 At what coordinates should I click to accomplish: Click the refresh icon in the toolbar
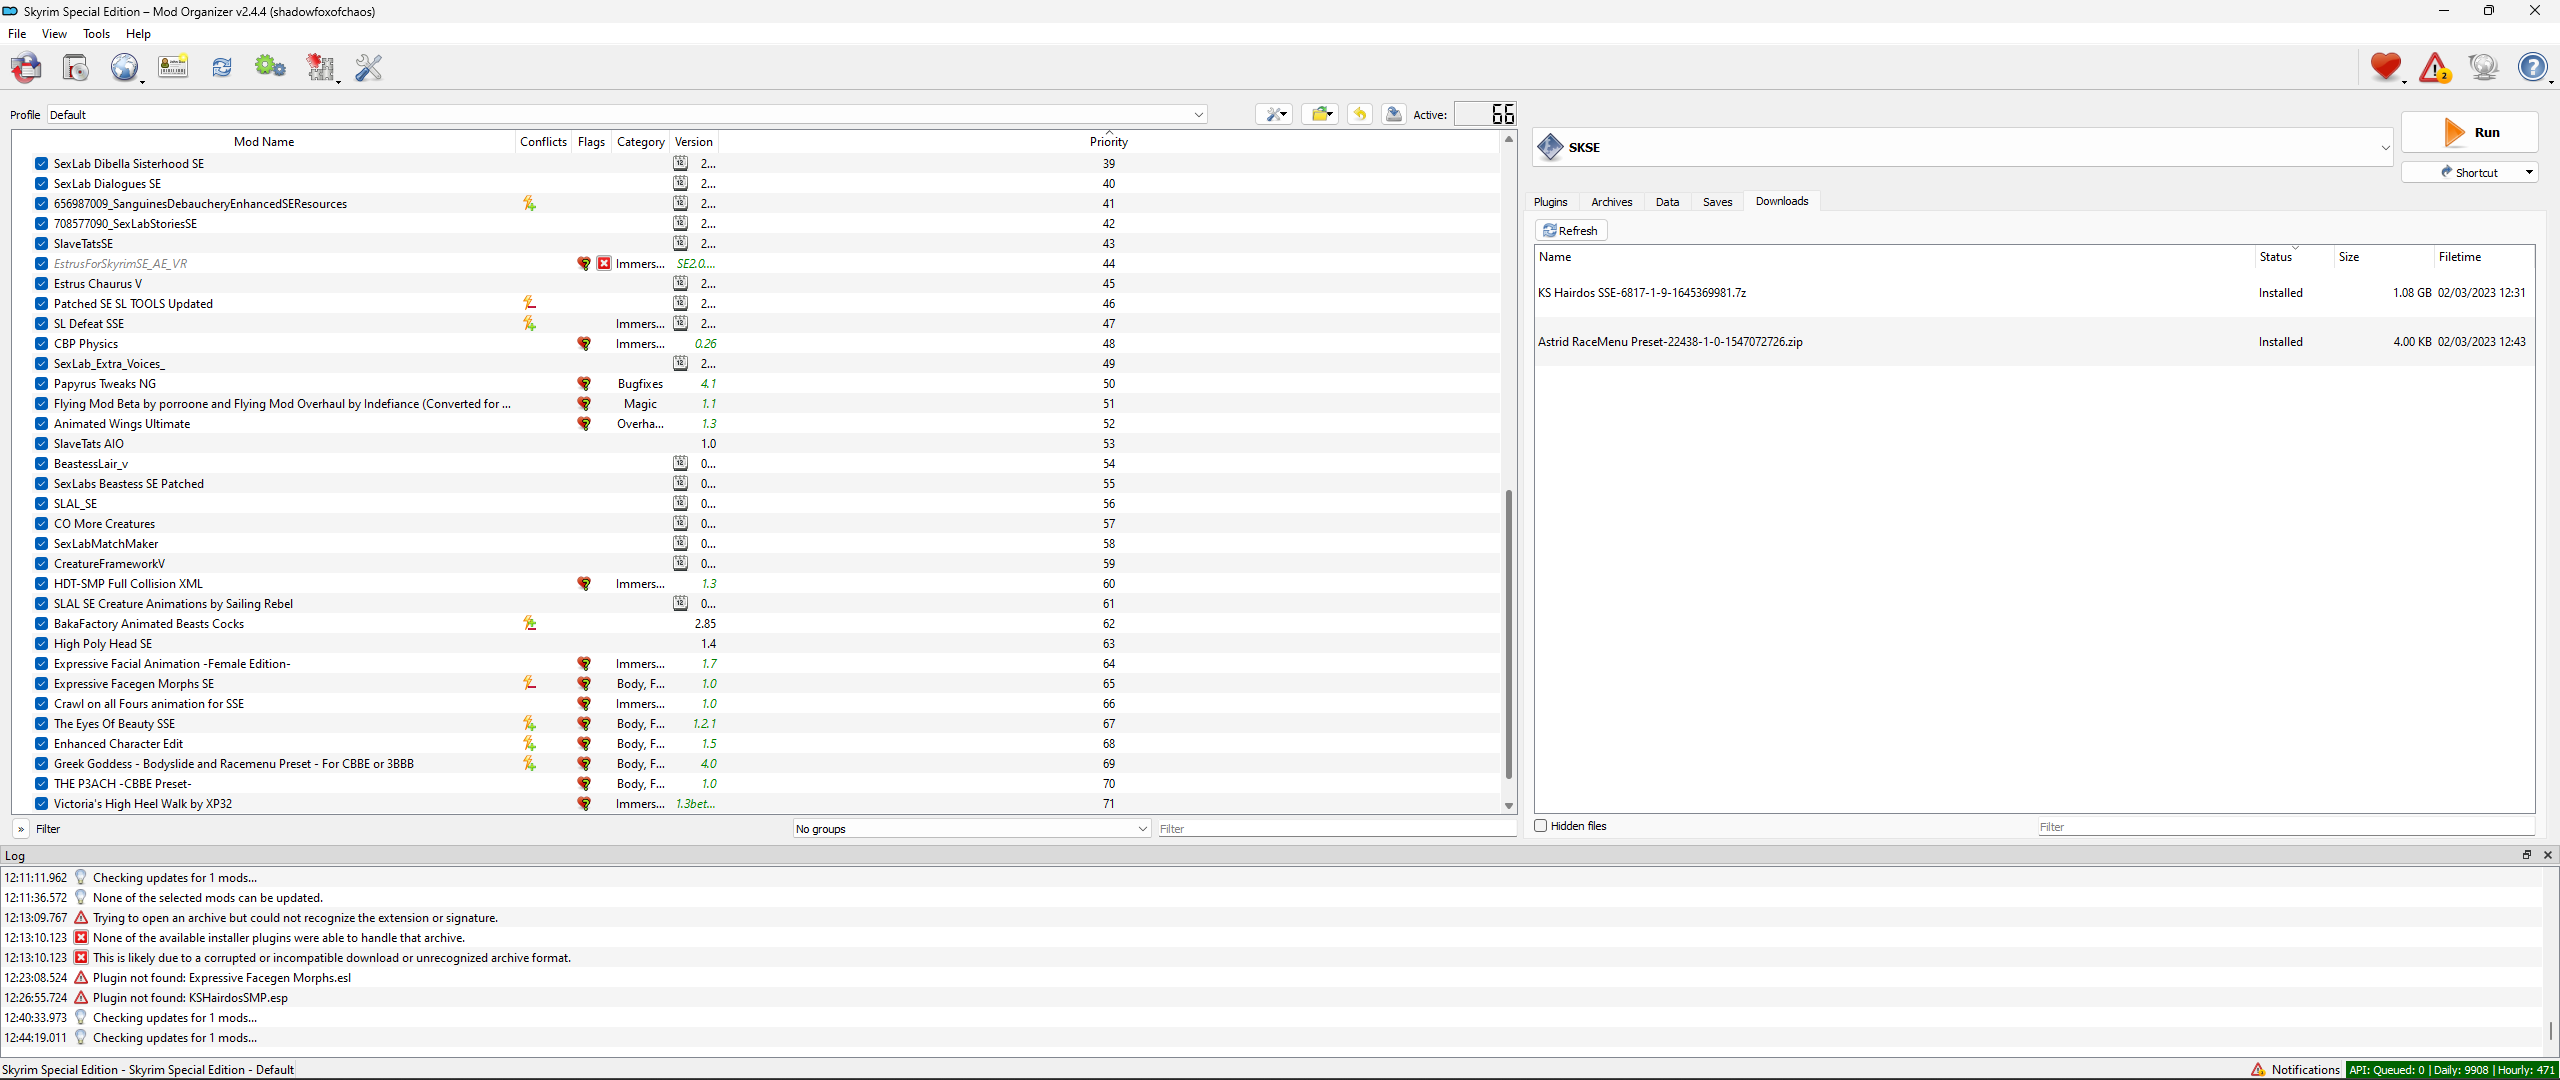[x=220, y=67]
